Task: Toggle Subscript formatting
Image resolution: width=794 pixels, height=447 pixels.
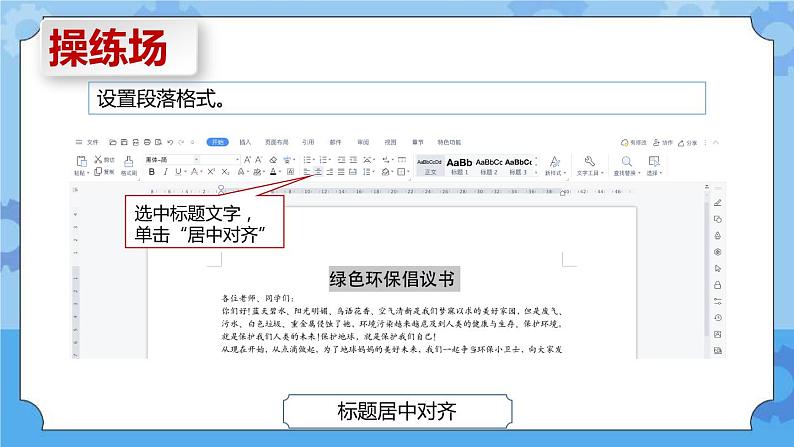Action: [225, 172]
